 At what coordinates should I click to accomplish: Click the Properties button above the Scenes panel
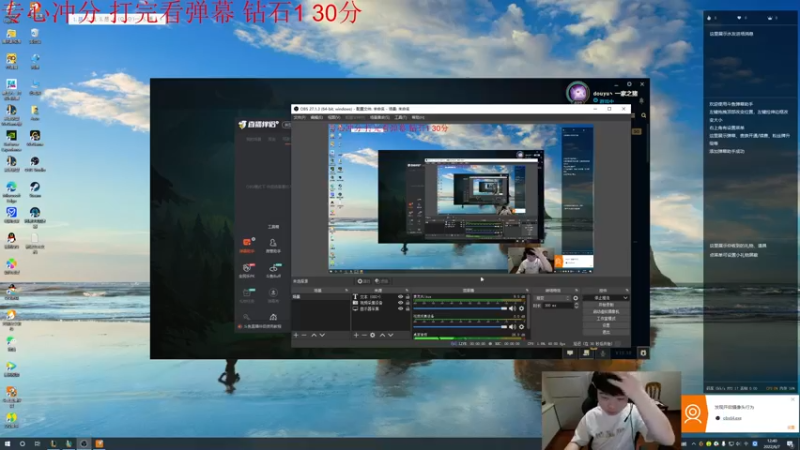pyautogui.click(x=364, y=281)
